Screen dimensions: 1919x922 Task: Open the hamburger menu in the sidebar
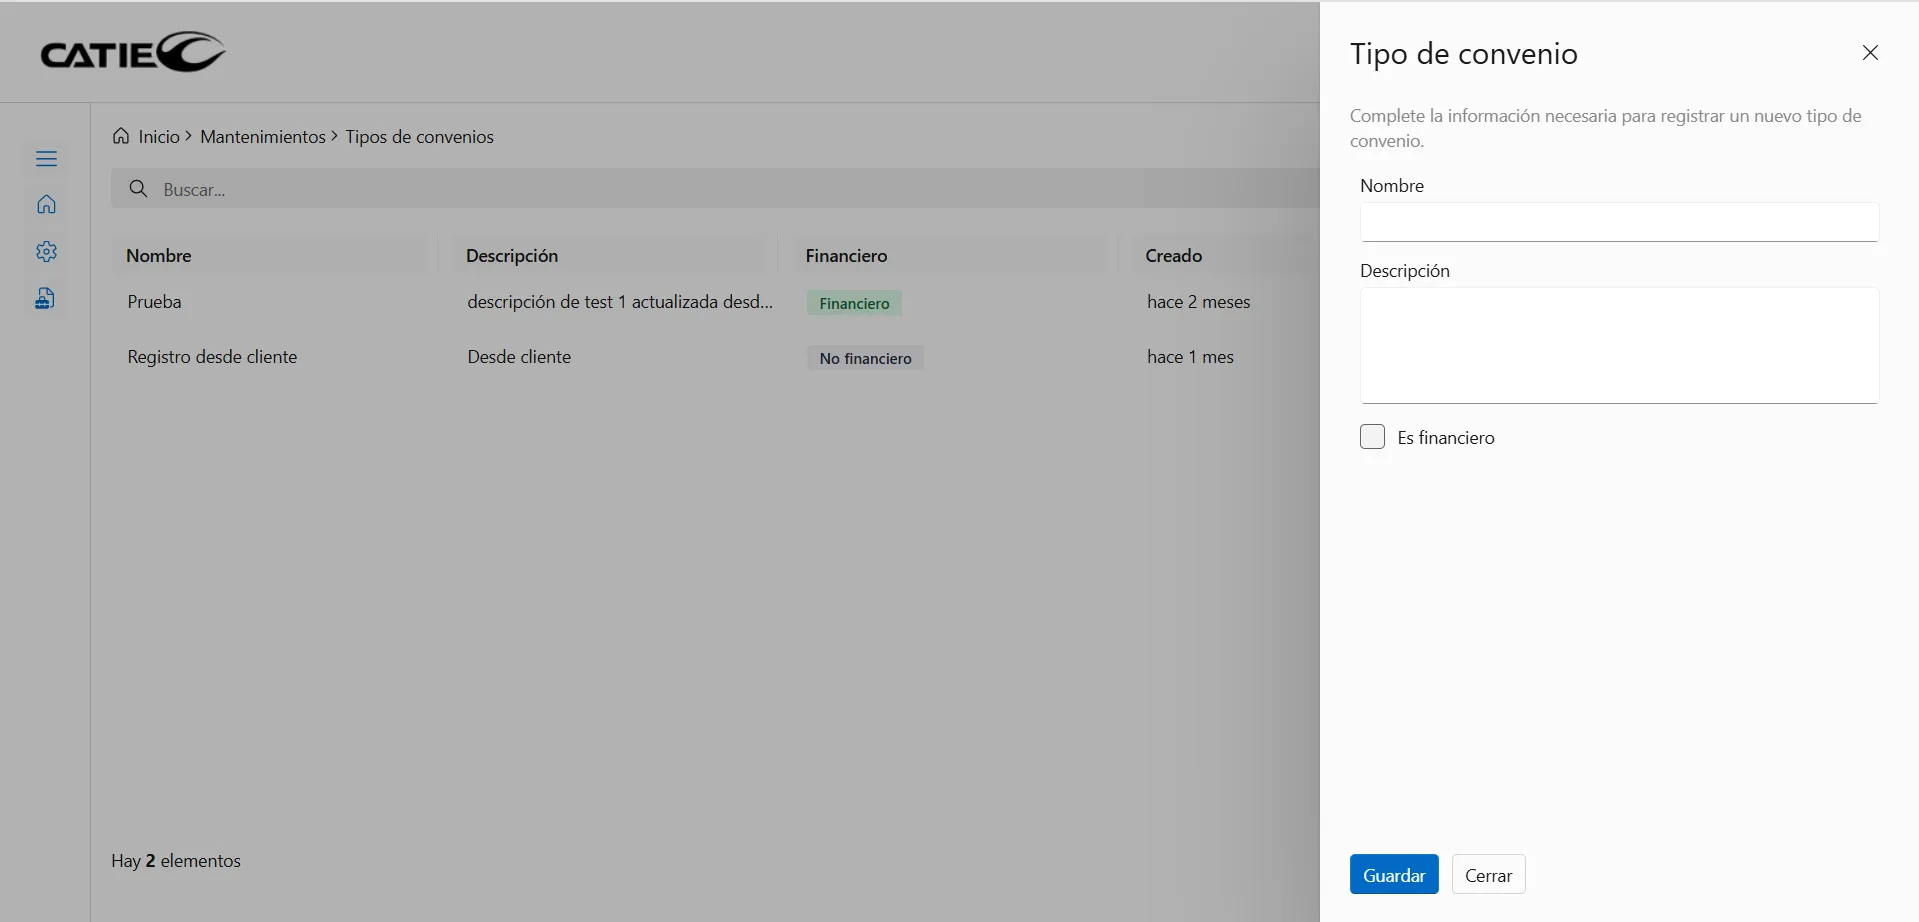46,159
